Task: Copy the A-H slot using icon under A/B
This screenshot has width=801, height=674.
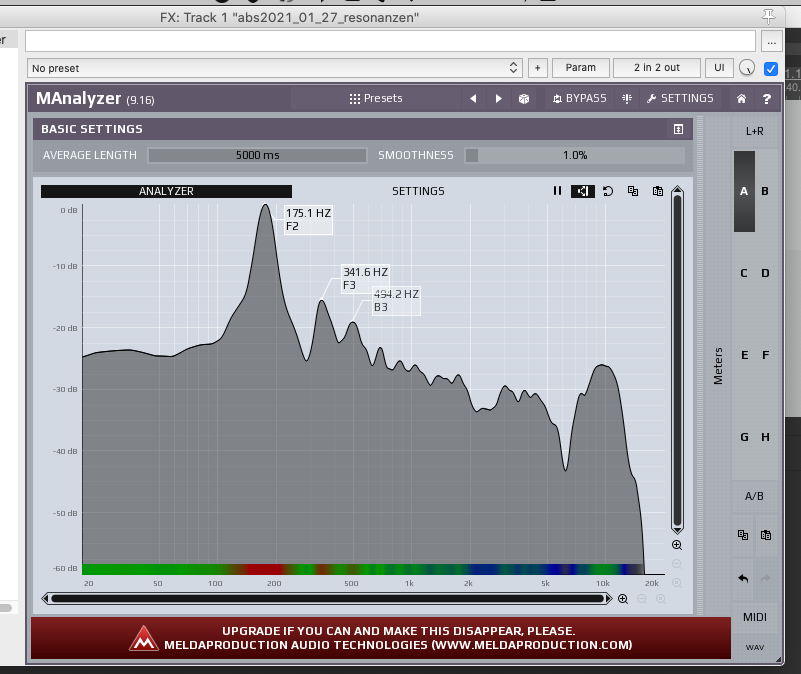Action: coord(743,535)
